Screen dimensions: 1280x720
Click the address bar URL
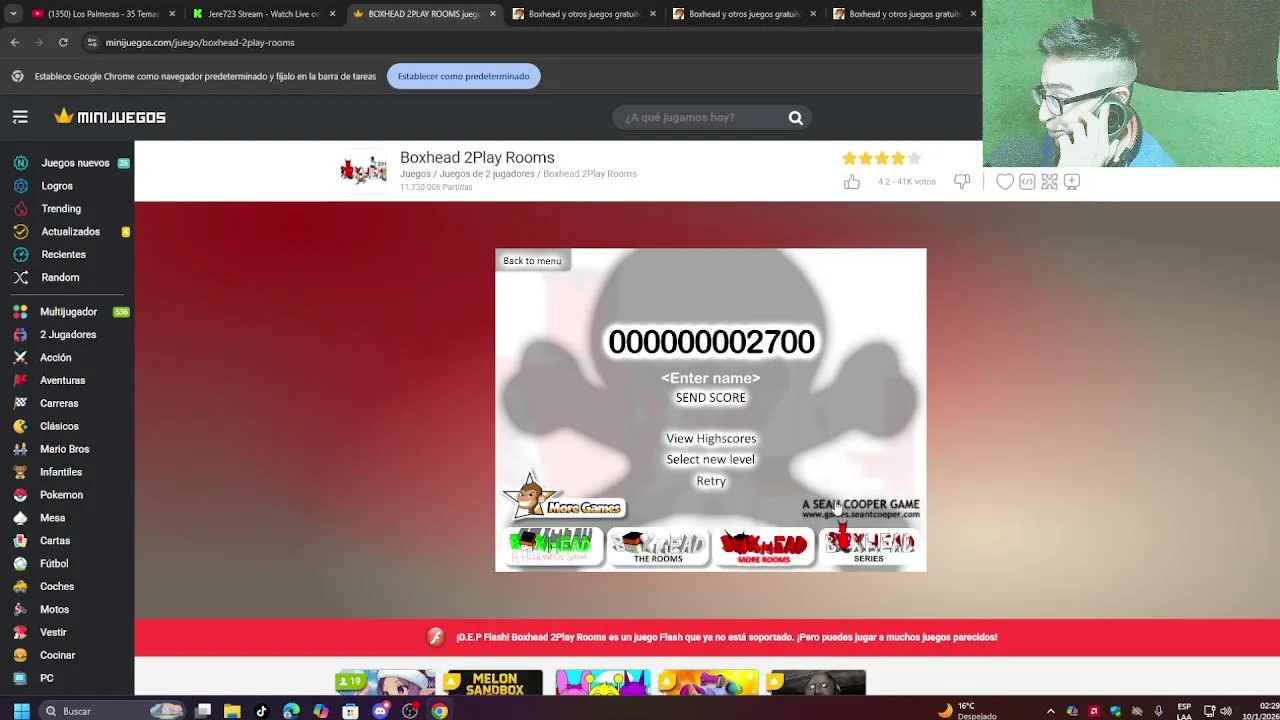click(x=200, y=43)
